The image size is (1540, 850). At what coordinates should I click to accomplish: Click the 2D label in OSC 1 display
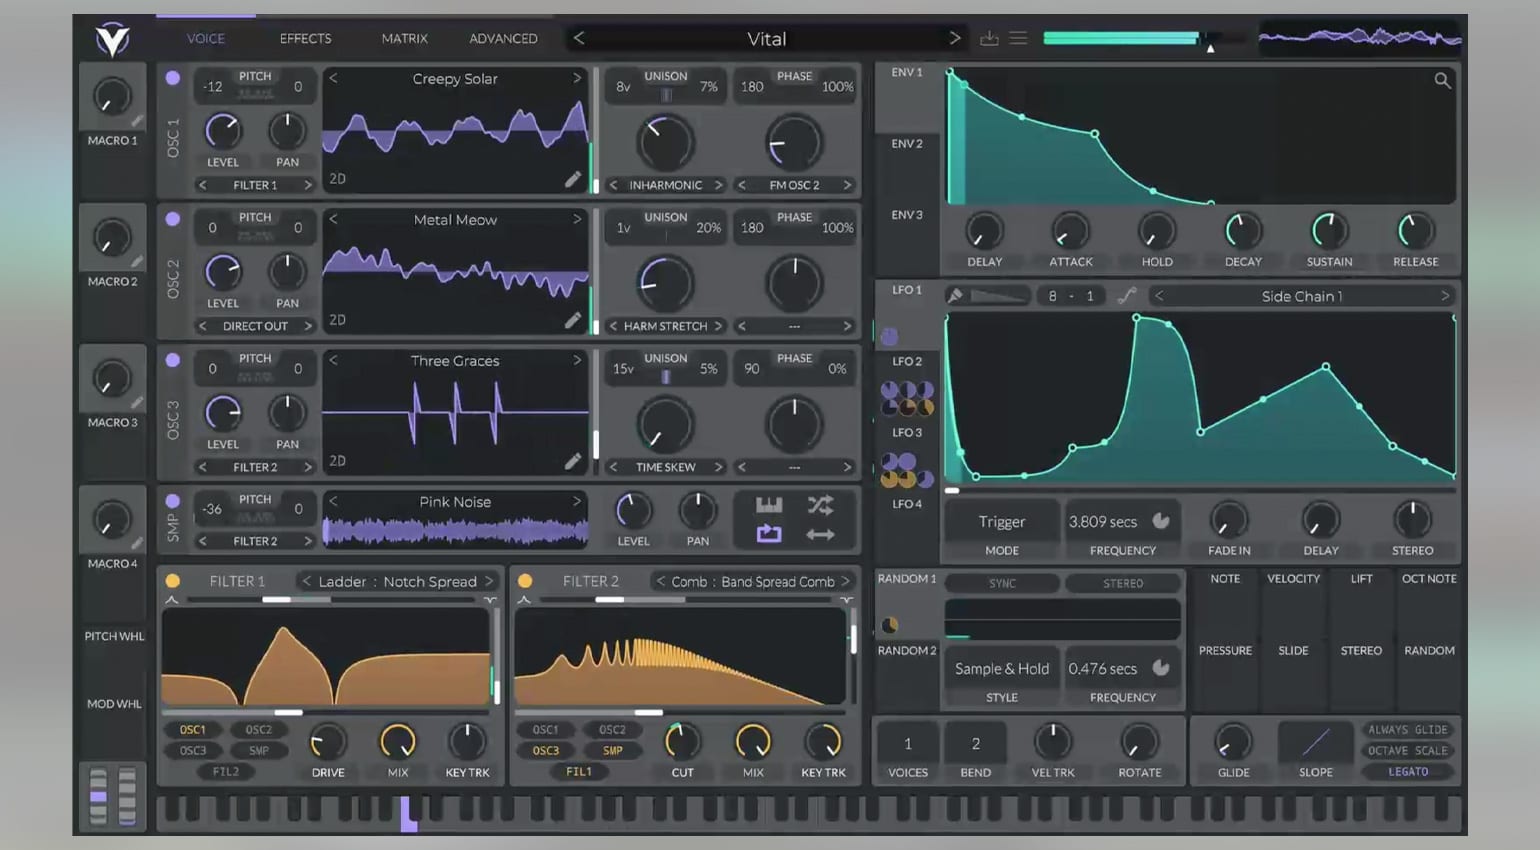coord(337,179)
